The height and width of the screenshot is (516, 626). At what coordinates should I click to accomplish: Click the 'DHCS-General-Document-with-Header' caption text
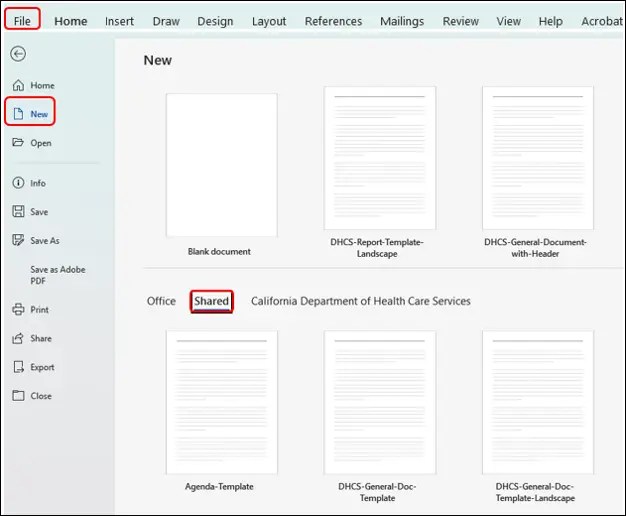coord(535,248)
